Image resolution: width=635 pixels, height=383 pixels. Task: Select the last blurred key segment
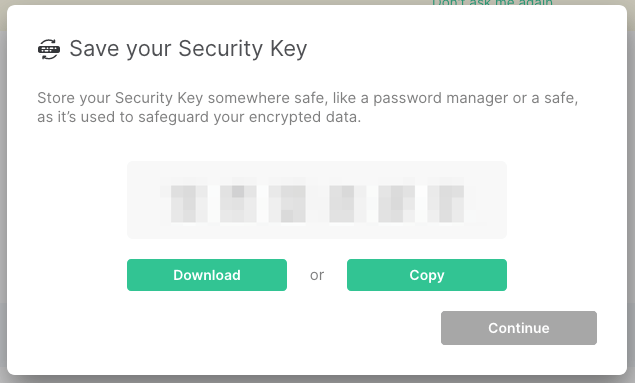point(445,204)
